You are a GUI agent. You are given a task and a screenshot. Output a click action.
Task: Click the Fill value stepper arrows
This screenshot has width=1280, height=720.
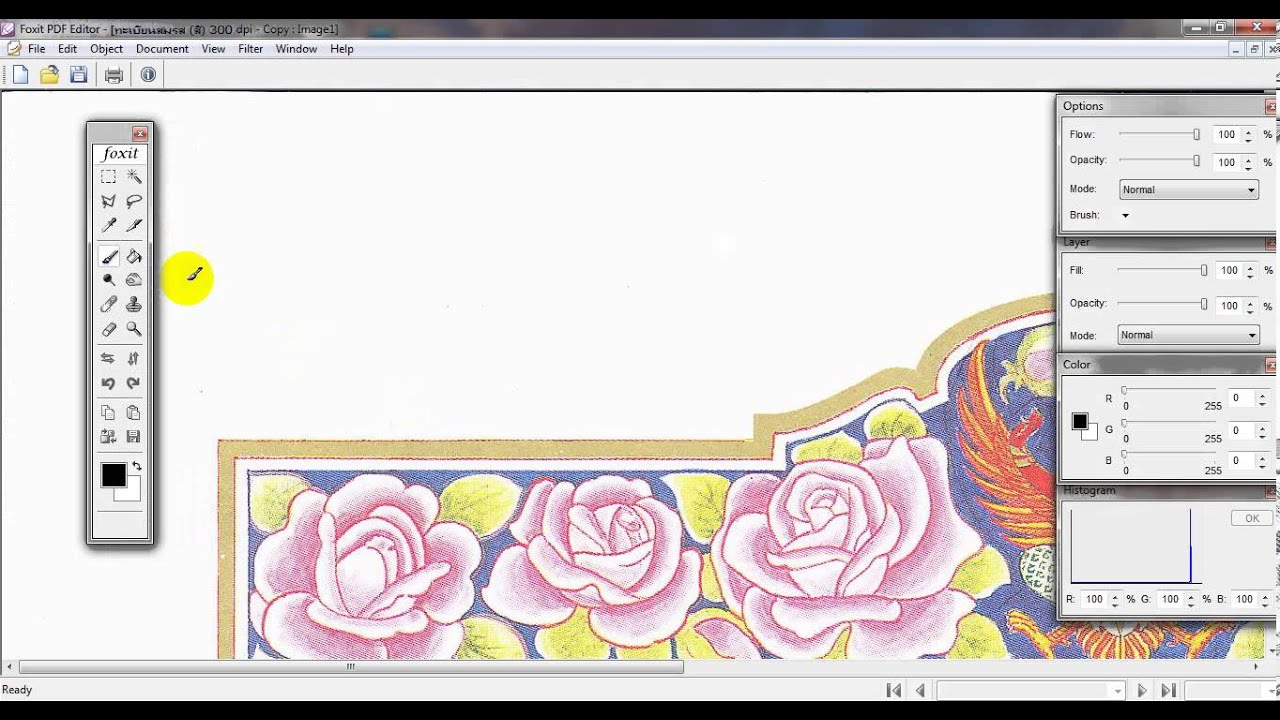(1251, 270)
